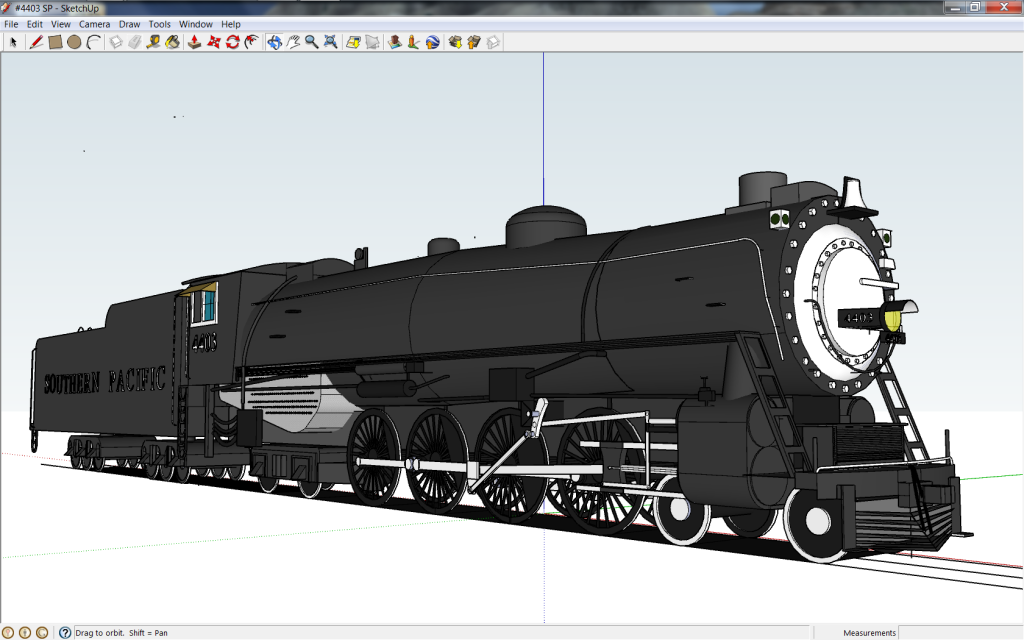Select the Move tool red arrows
This screenshot has height=640, width=1024.
[214, 42]
